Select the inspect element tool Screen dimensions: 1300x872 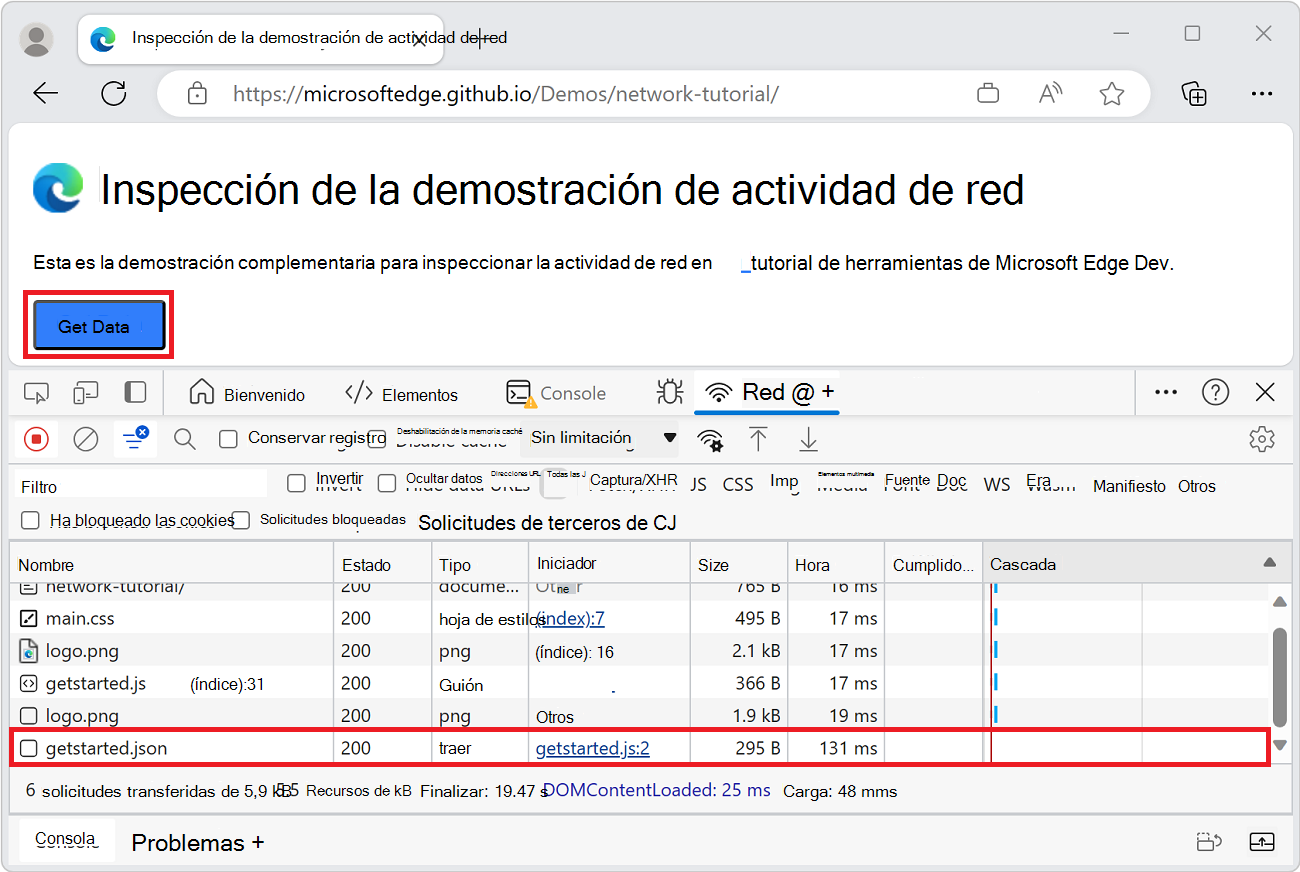click(36, 392)
